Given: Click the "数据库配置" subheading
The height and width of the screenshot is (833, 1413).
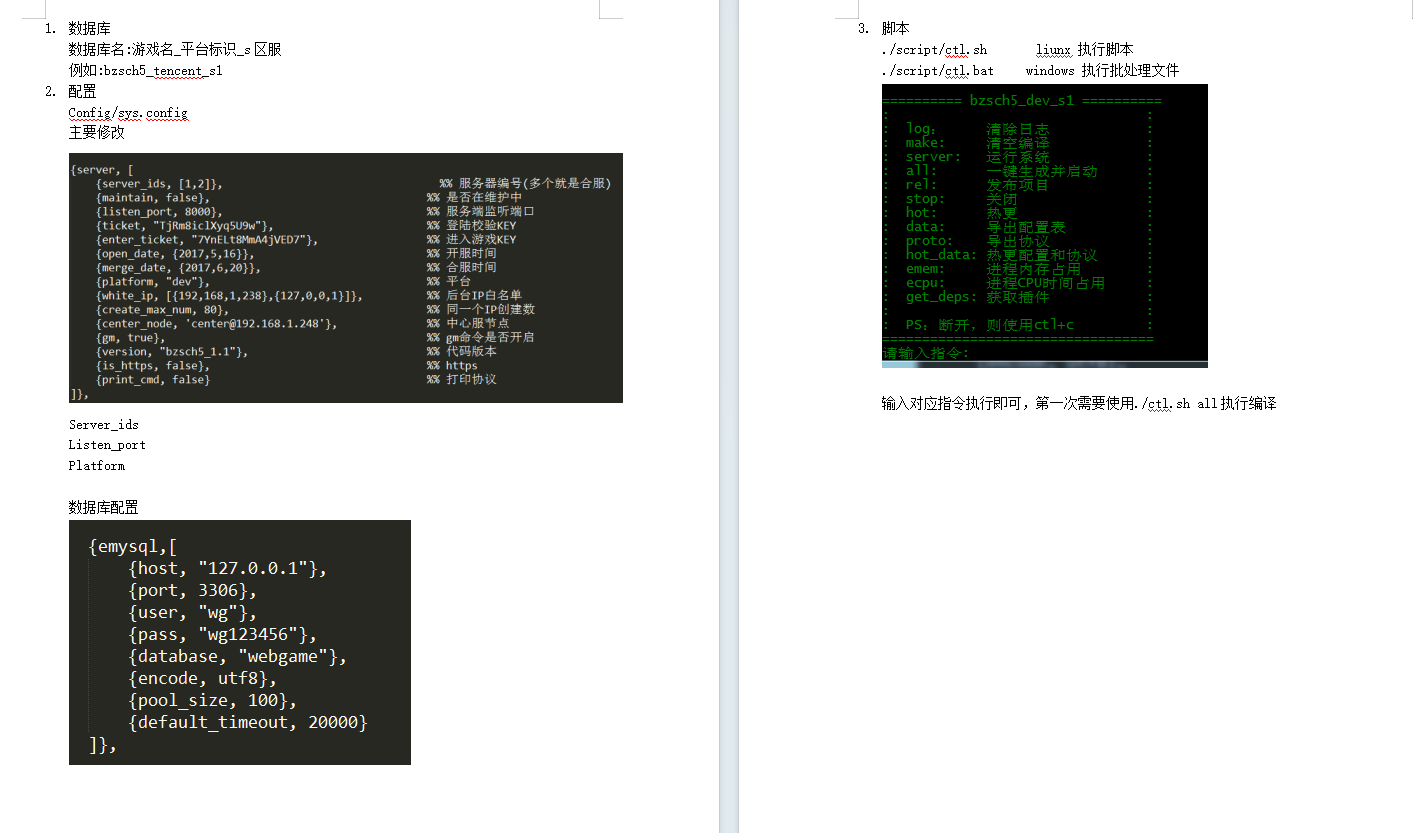Looking at the screenshot, I should 103,508.
